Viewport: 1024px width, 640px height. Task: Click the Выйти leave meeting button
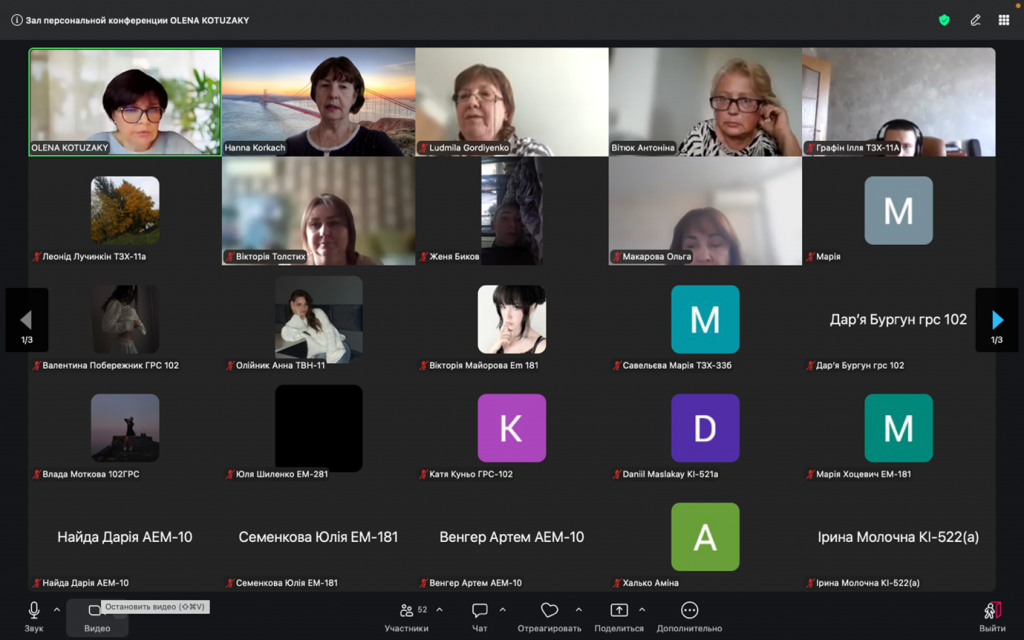[992, 617]
